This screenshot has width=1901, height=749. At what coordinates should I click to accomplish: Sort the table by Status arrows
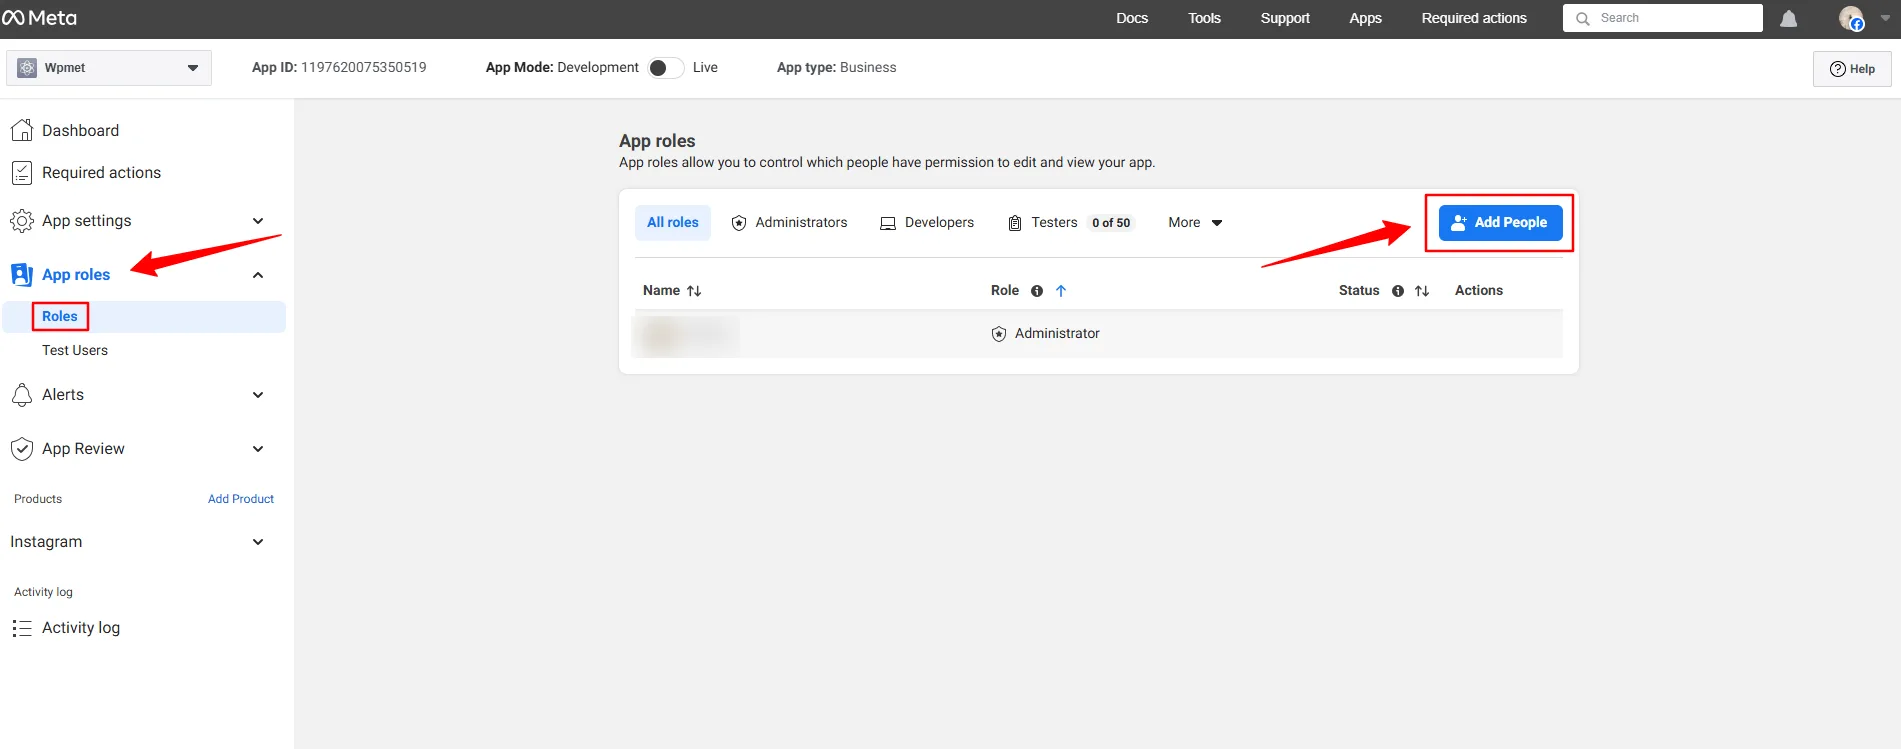1422,291
